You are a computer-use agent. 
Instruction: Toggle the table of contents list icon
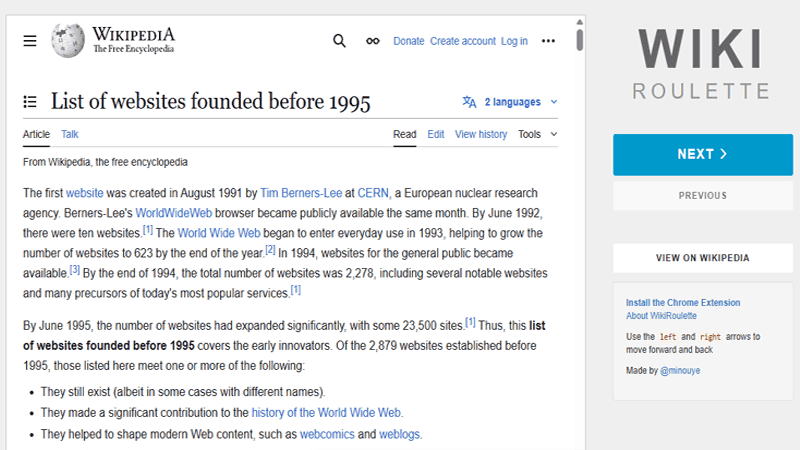point(30,102)
